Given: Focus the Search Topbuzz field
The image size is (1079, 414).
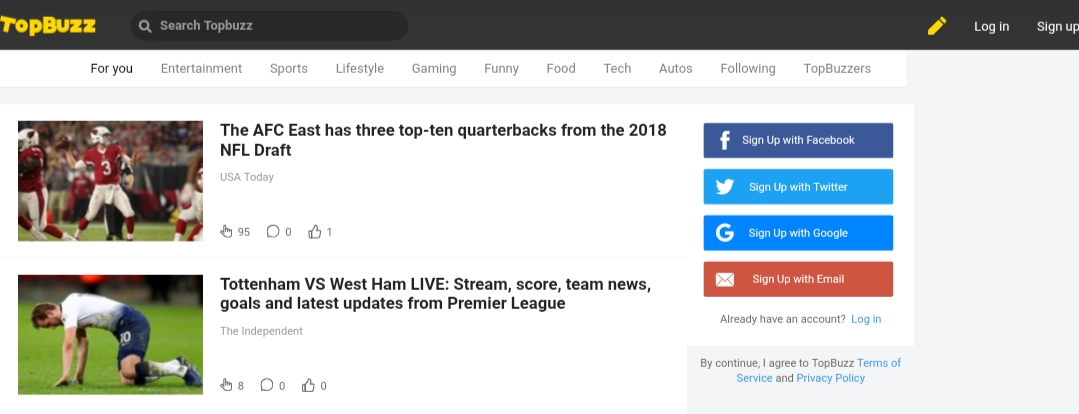Looking at the screenshot, I should click(269, 25).
